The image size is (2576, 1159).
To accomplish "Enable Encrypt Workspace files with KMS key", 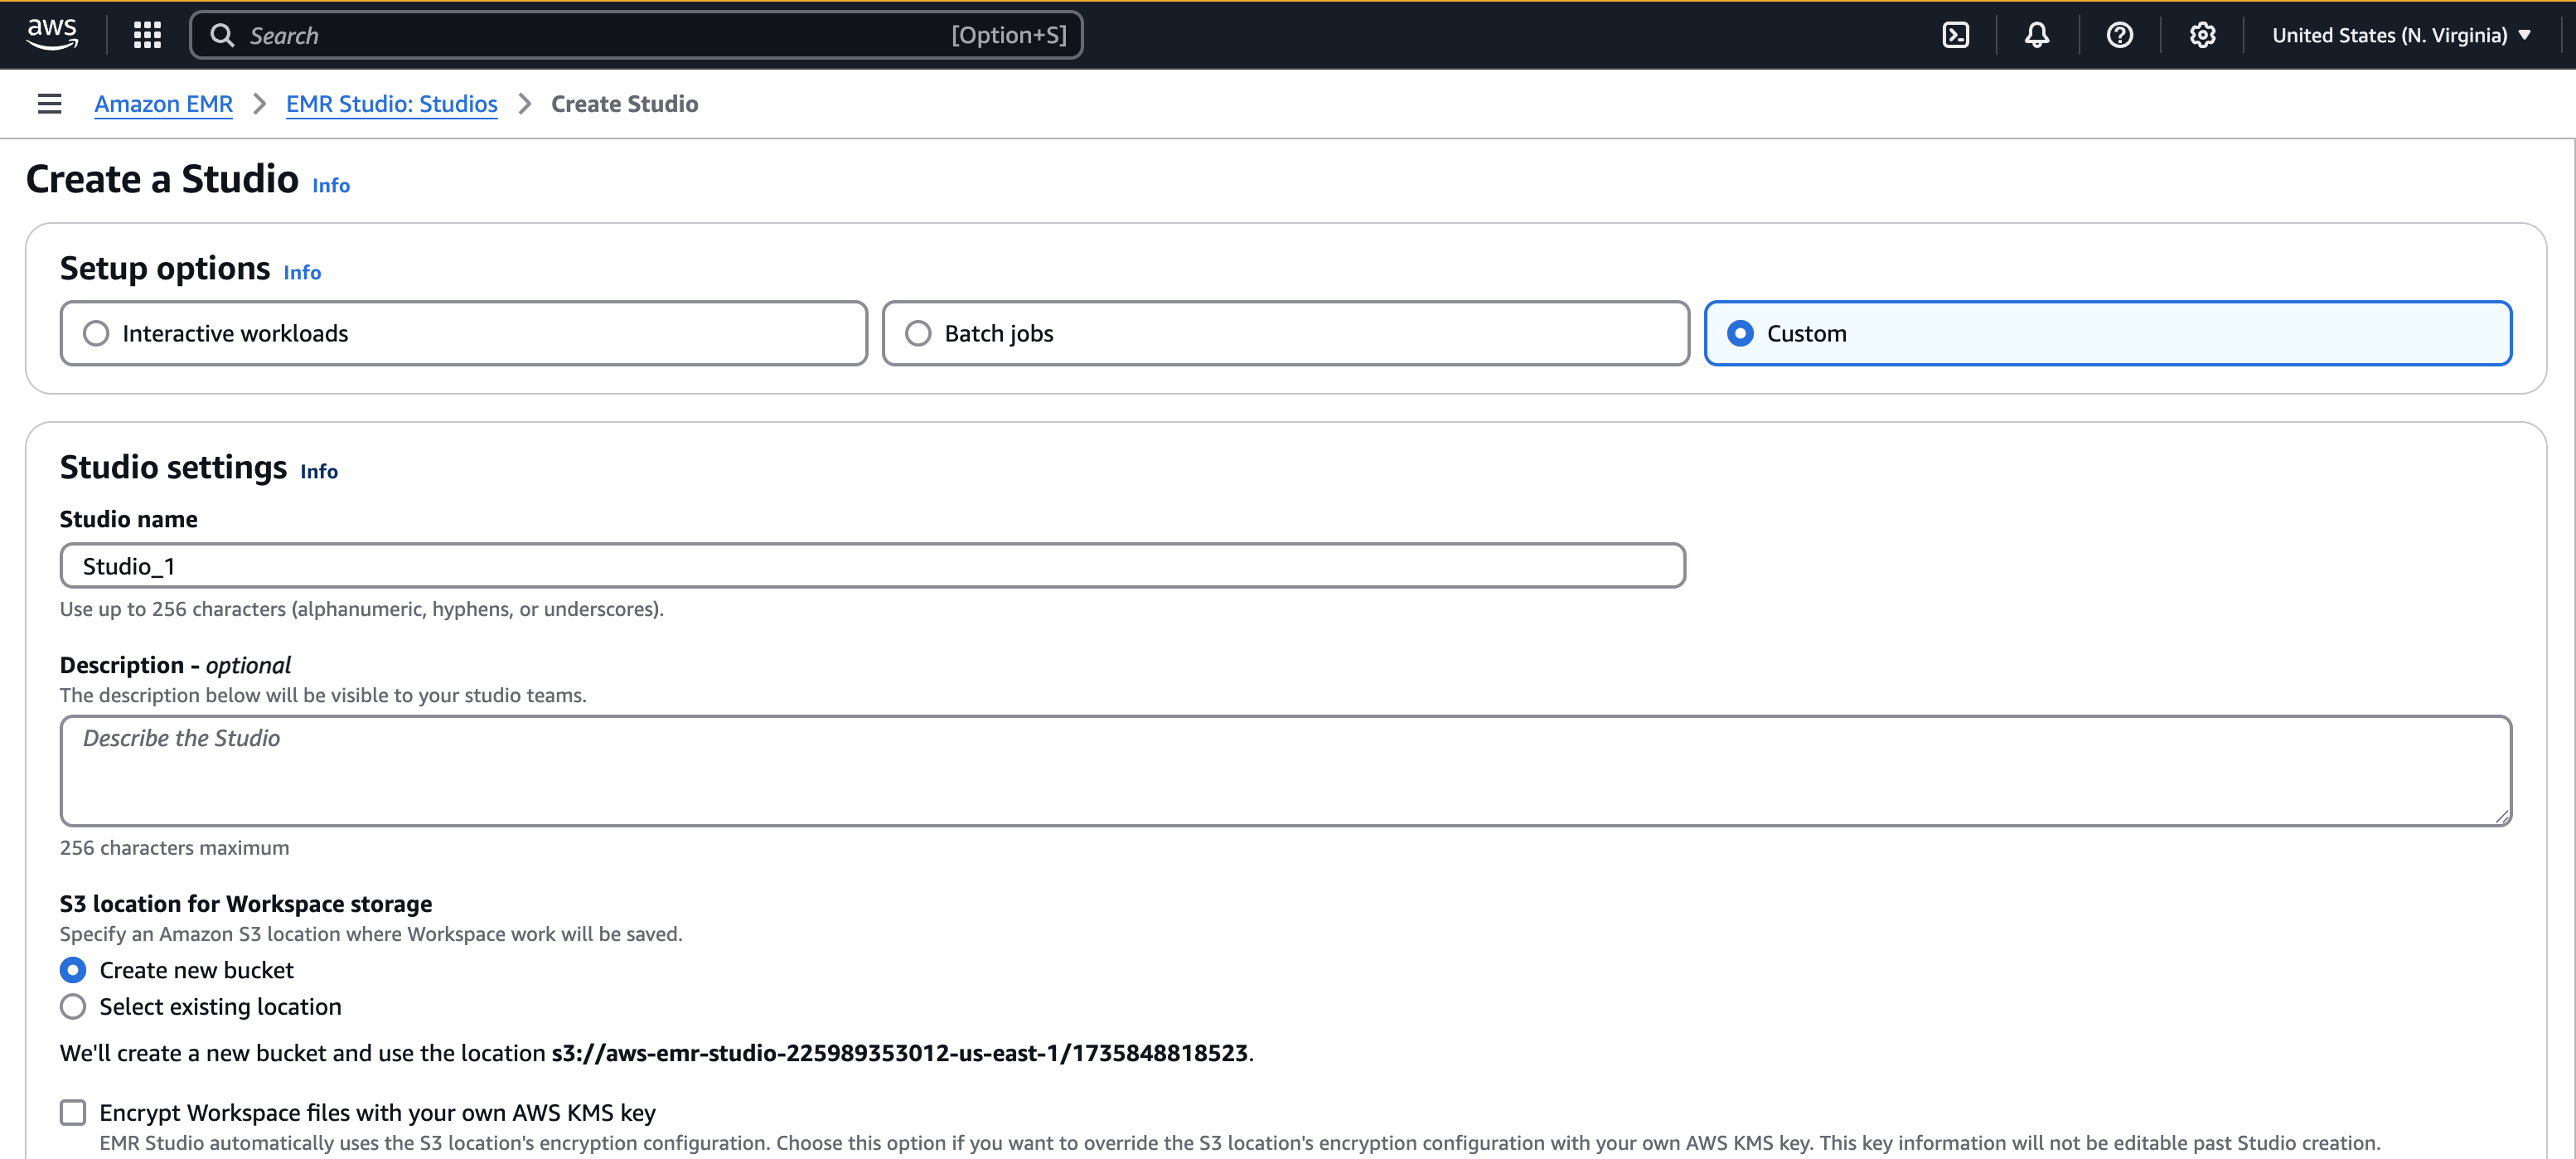I will [x=72, y=1112].
